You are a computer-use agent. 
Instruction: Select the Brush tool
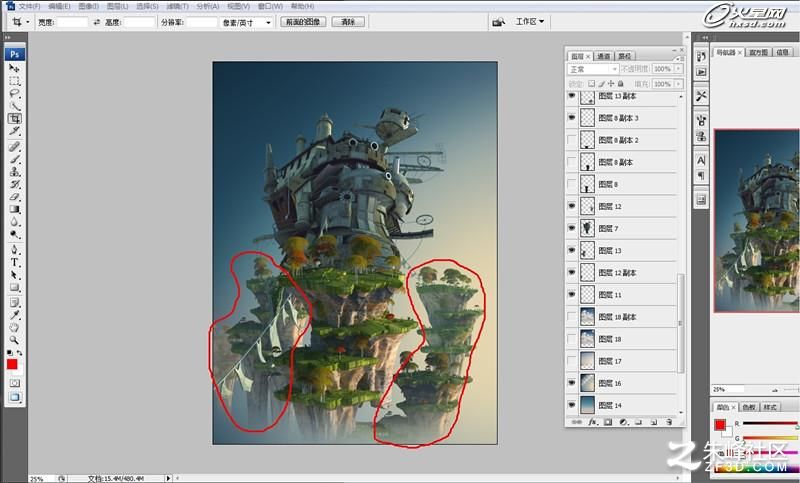14,159
